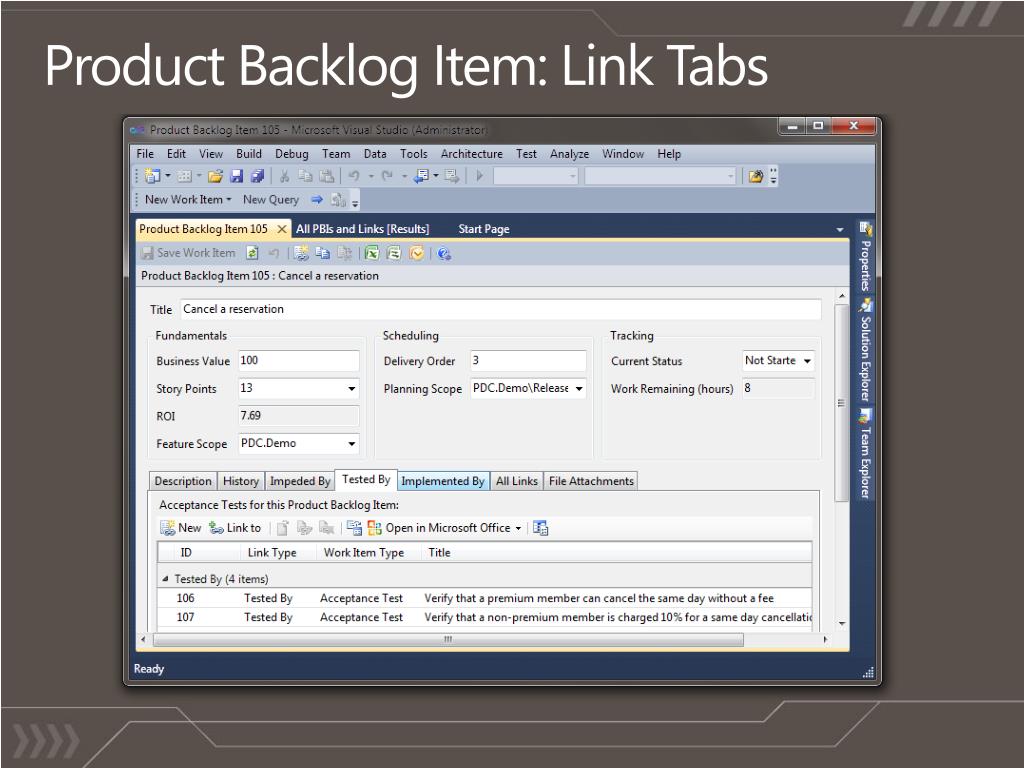Switch to the History tab
This screenshot has width=1024, height=768.
[x=241, y=481]
